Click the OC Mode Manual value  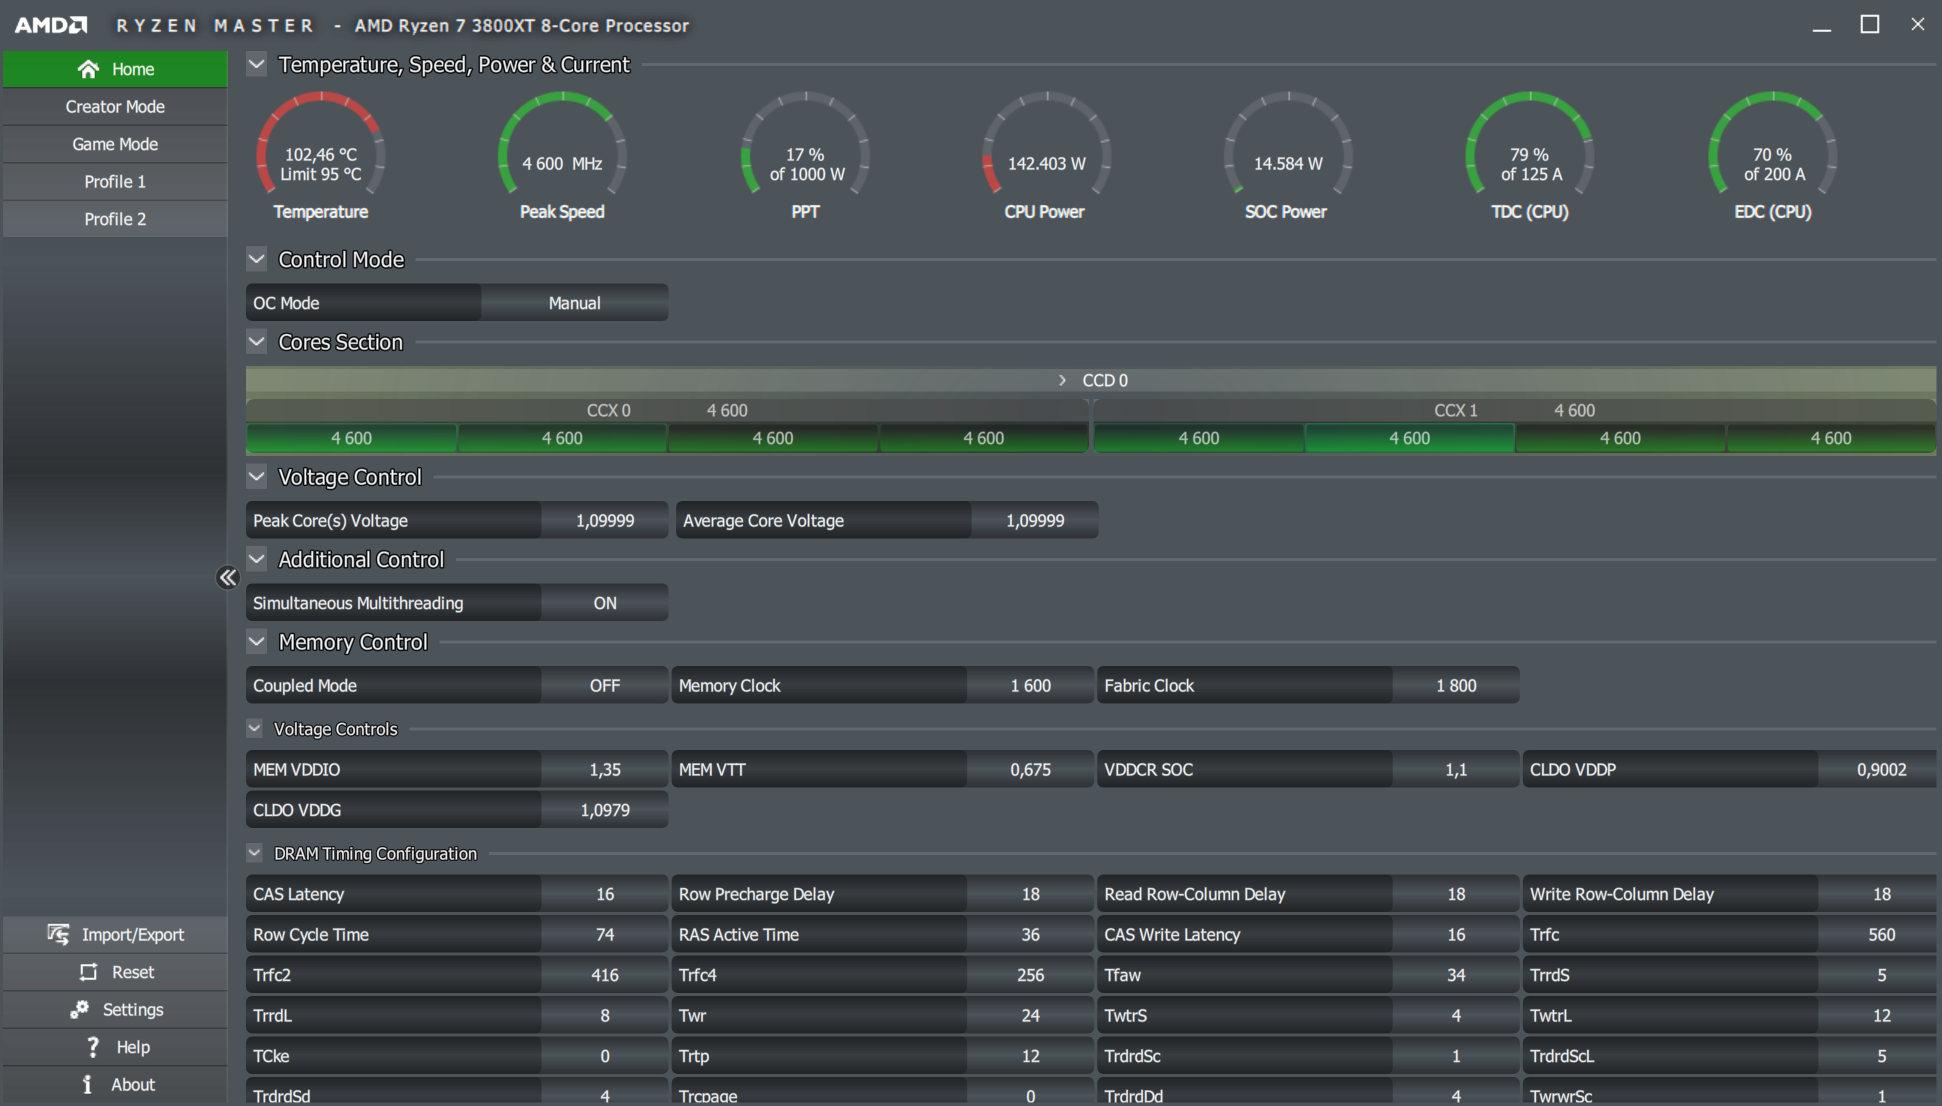[574, 303]
